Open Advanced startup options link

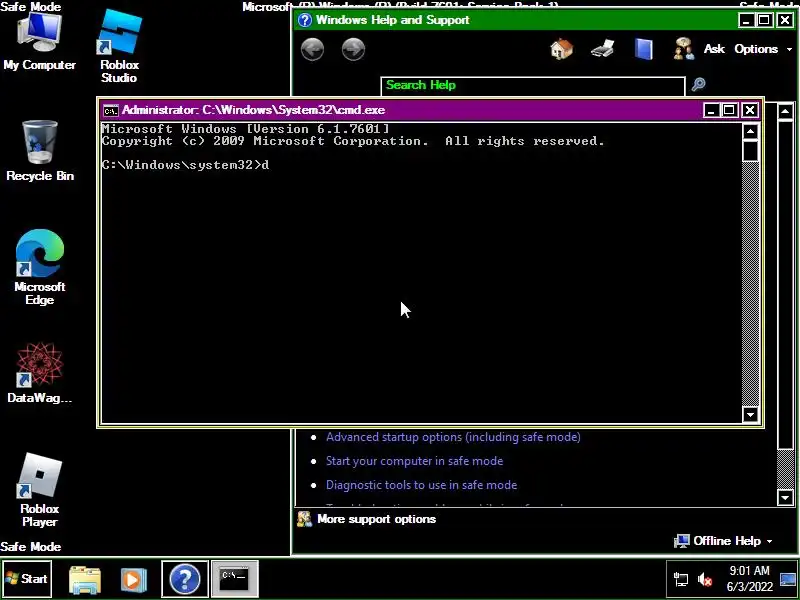453,437
